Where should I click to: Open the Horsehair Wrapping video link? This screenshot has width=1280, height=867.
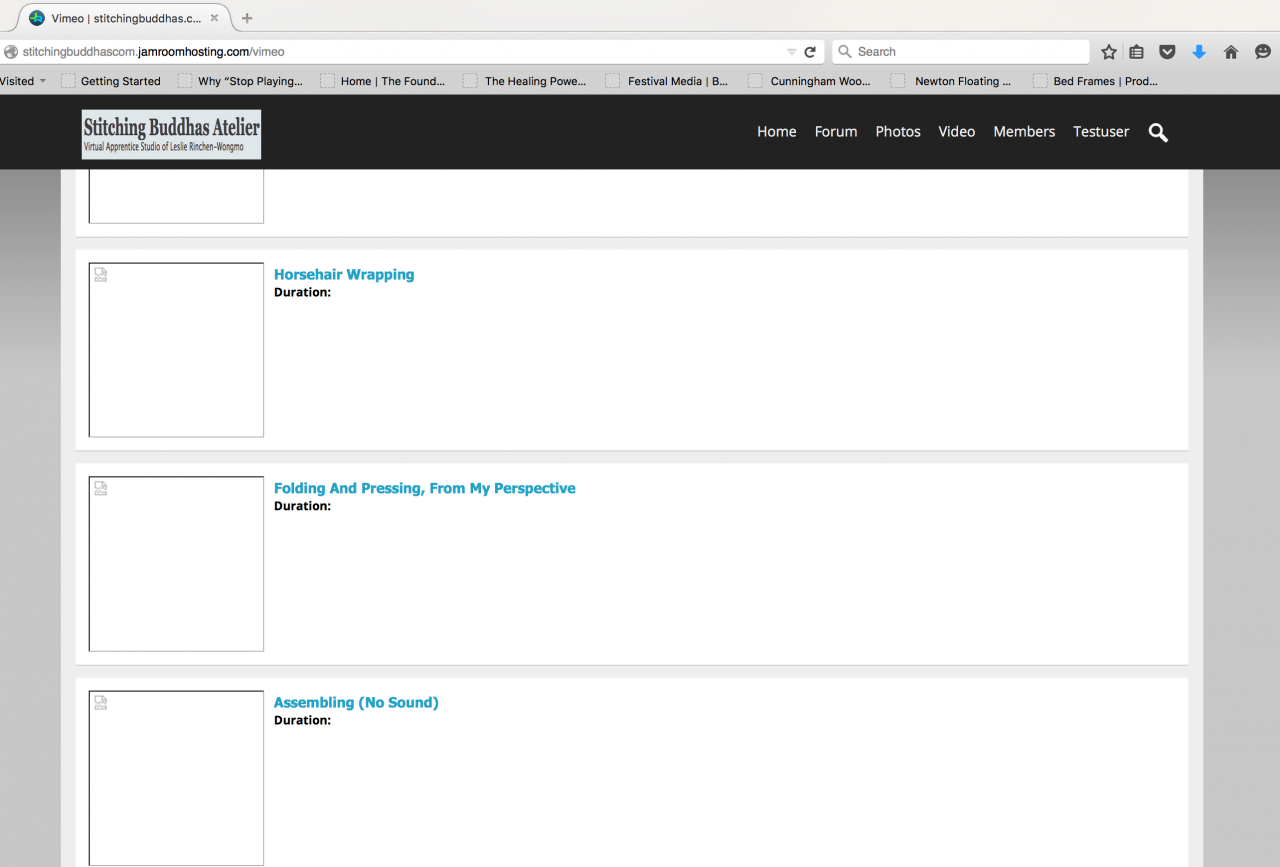(x=344, y=274)
